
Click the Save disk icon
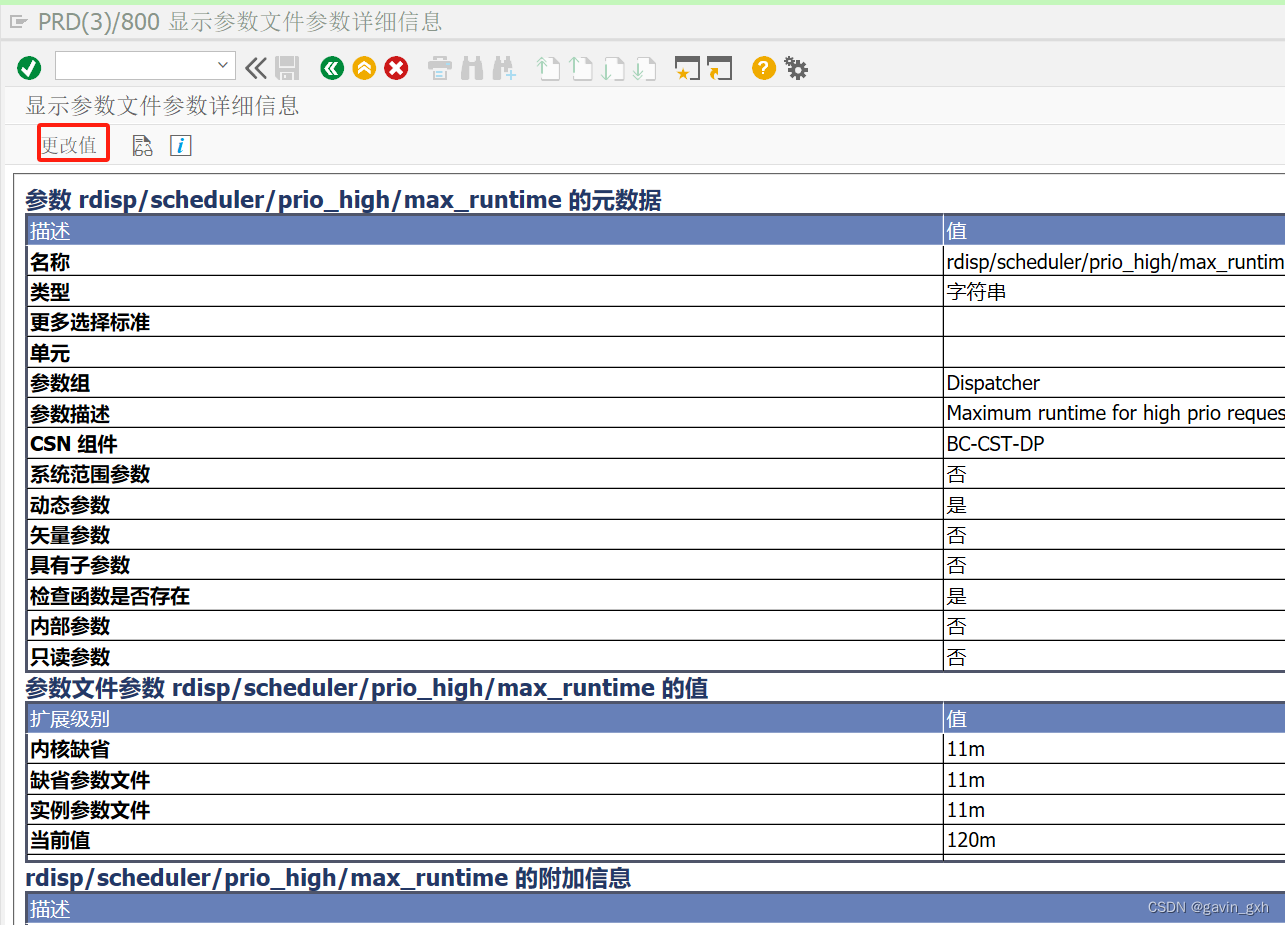click(x=287, y=68)
